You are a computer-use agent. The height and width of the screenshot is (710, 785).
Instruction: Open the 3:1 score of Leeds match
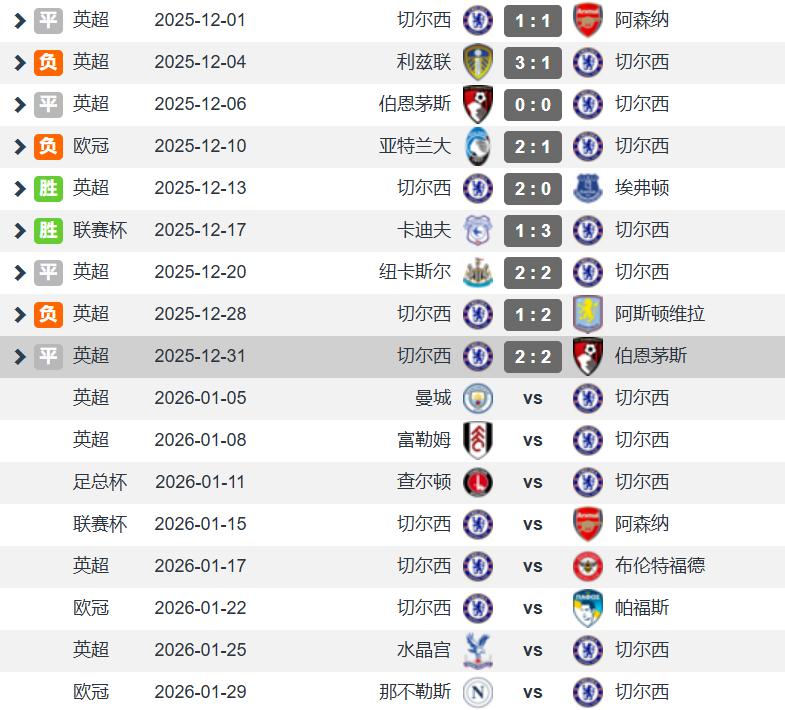coord(532,62)
